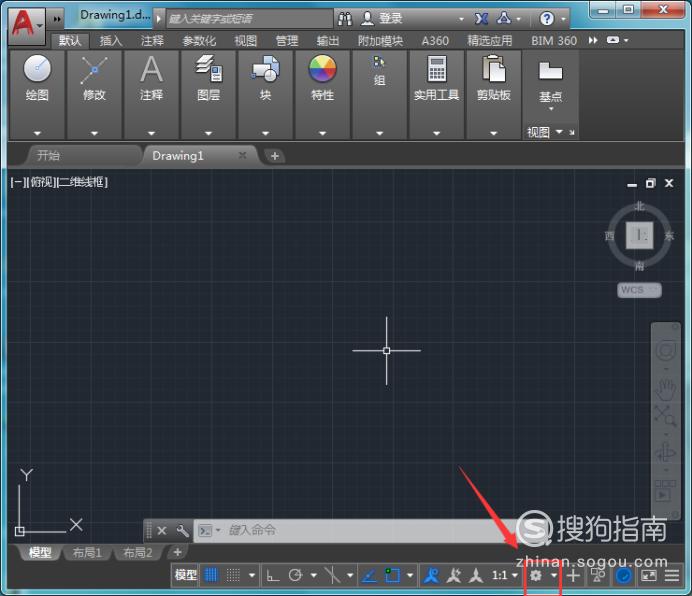Toggle clean screen mode in status bar
This screenshot has height=596, width=692.
point(649,575)
